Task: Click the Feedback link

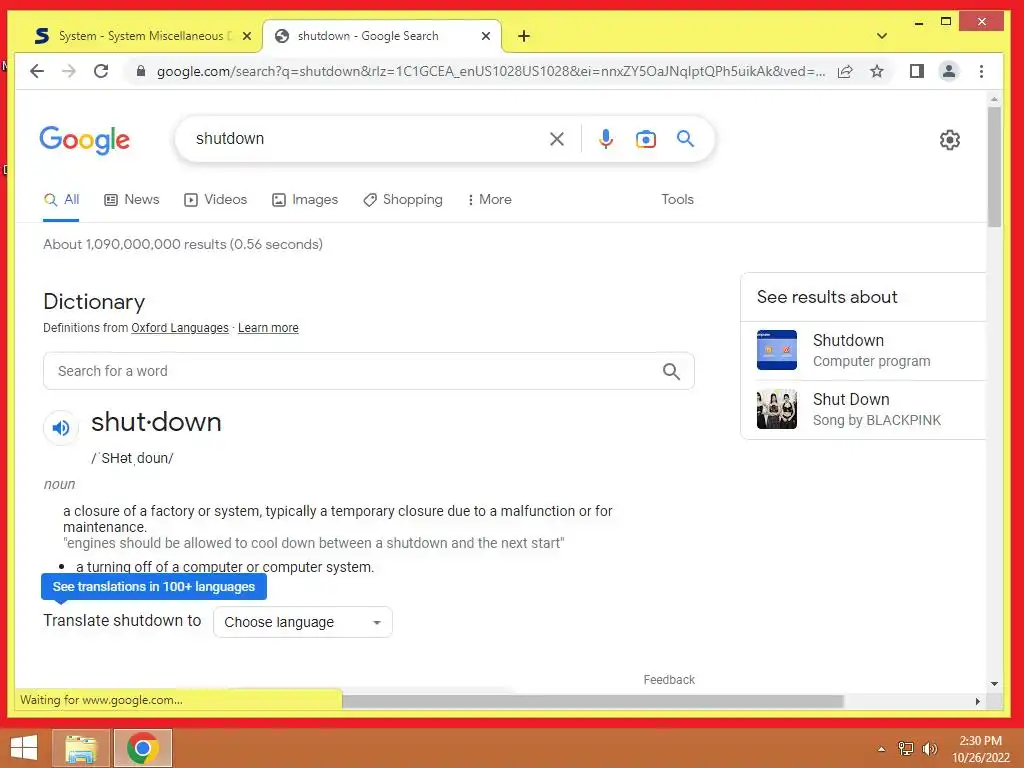Action: [669, 680]
